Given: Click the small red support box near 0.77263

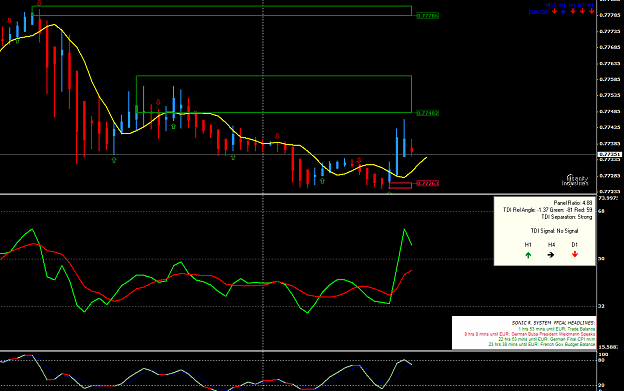Looking at the screenshot, I should click(x=400, y=185).
